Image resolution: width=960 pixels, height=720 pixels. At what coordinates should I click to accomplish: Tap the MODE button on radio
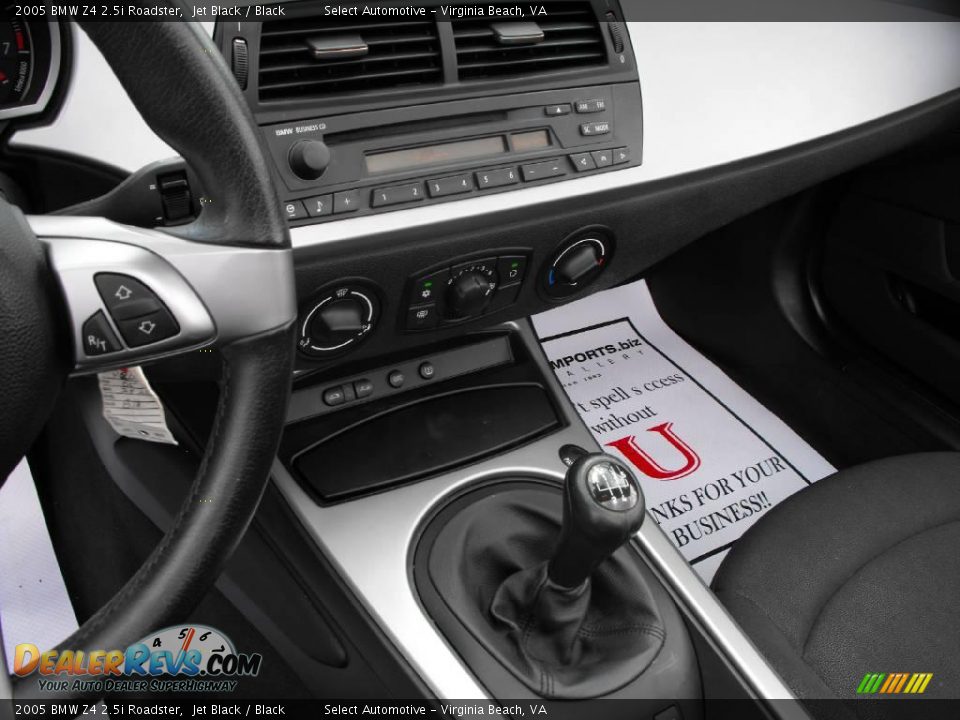(x=602, y=128)
